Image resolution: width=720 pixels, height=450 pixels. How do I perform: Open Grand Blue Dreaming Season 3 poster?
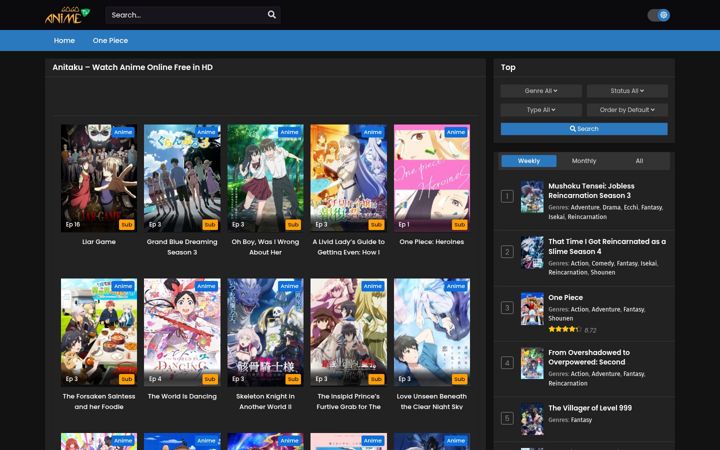pyautogui.click(x=182, y=178)
